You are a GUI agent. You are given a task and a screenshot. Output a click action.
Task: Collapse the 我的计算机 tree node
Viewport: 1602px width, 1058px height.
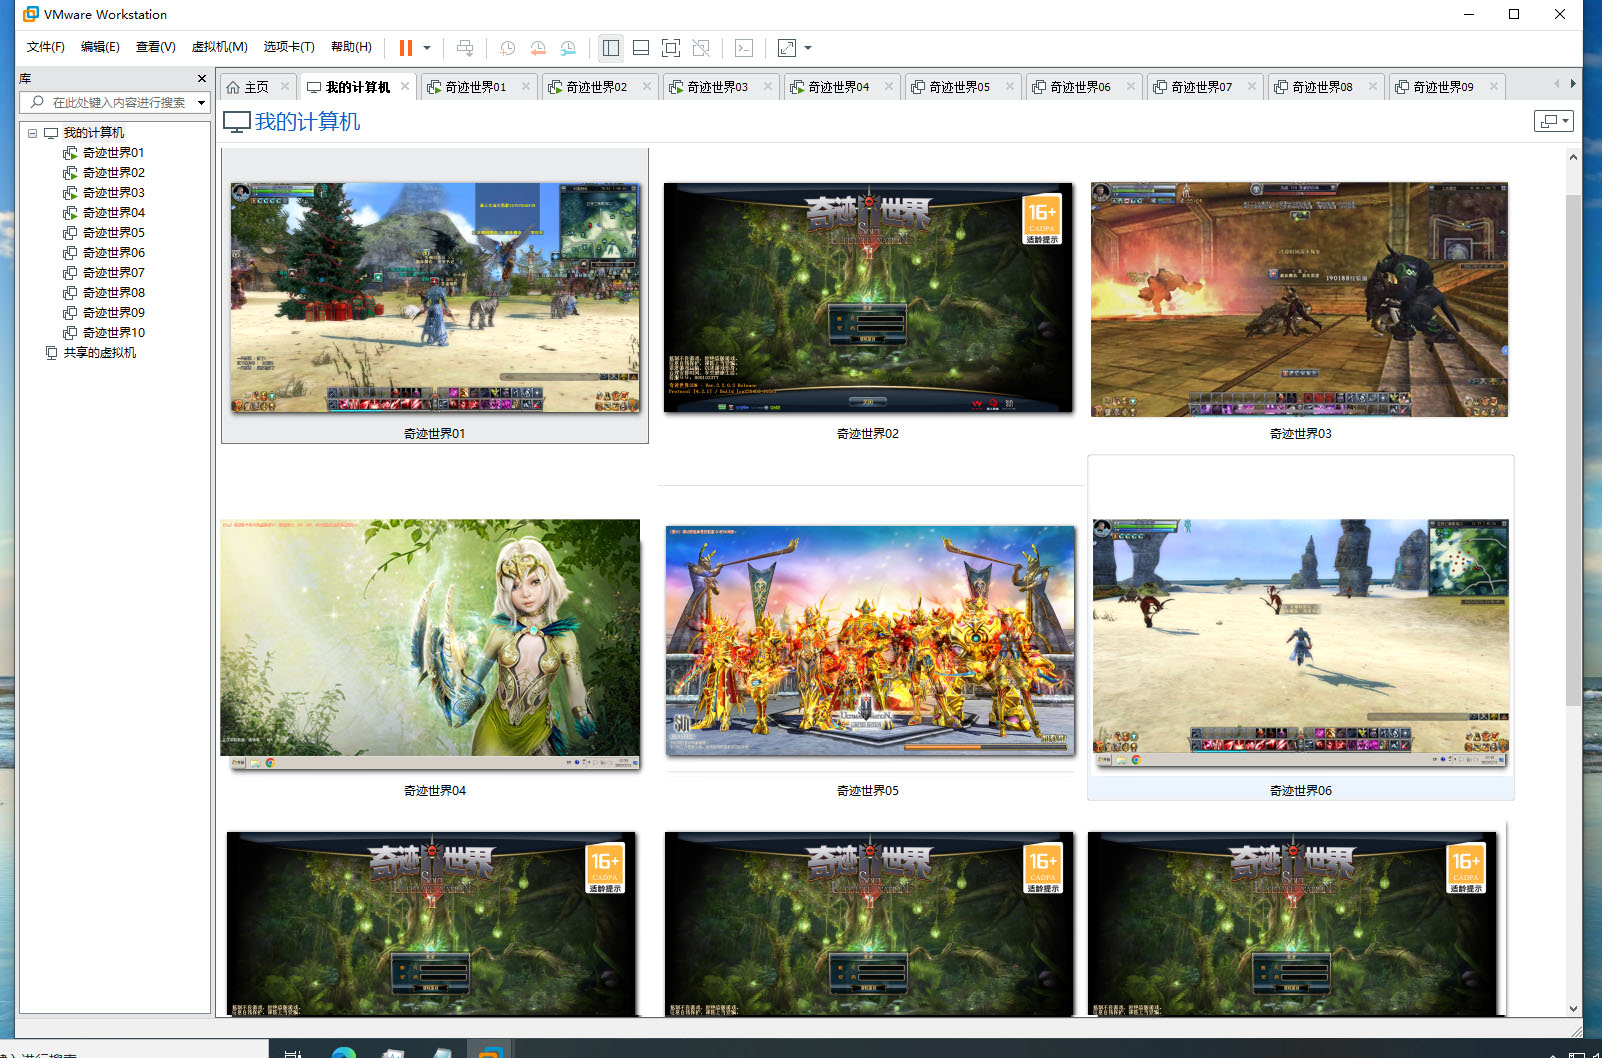(x=32, y=133)
